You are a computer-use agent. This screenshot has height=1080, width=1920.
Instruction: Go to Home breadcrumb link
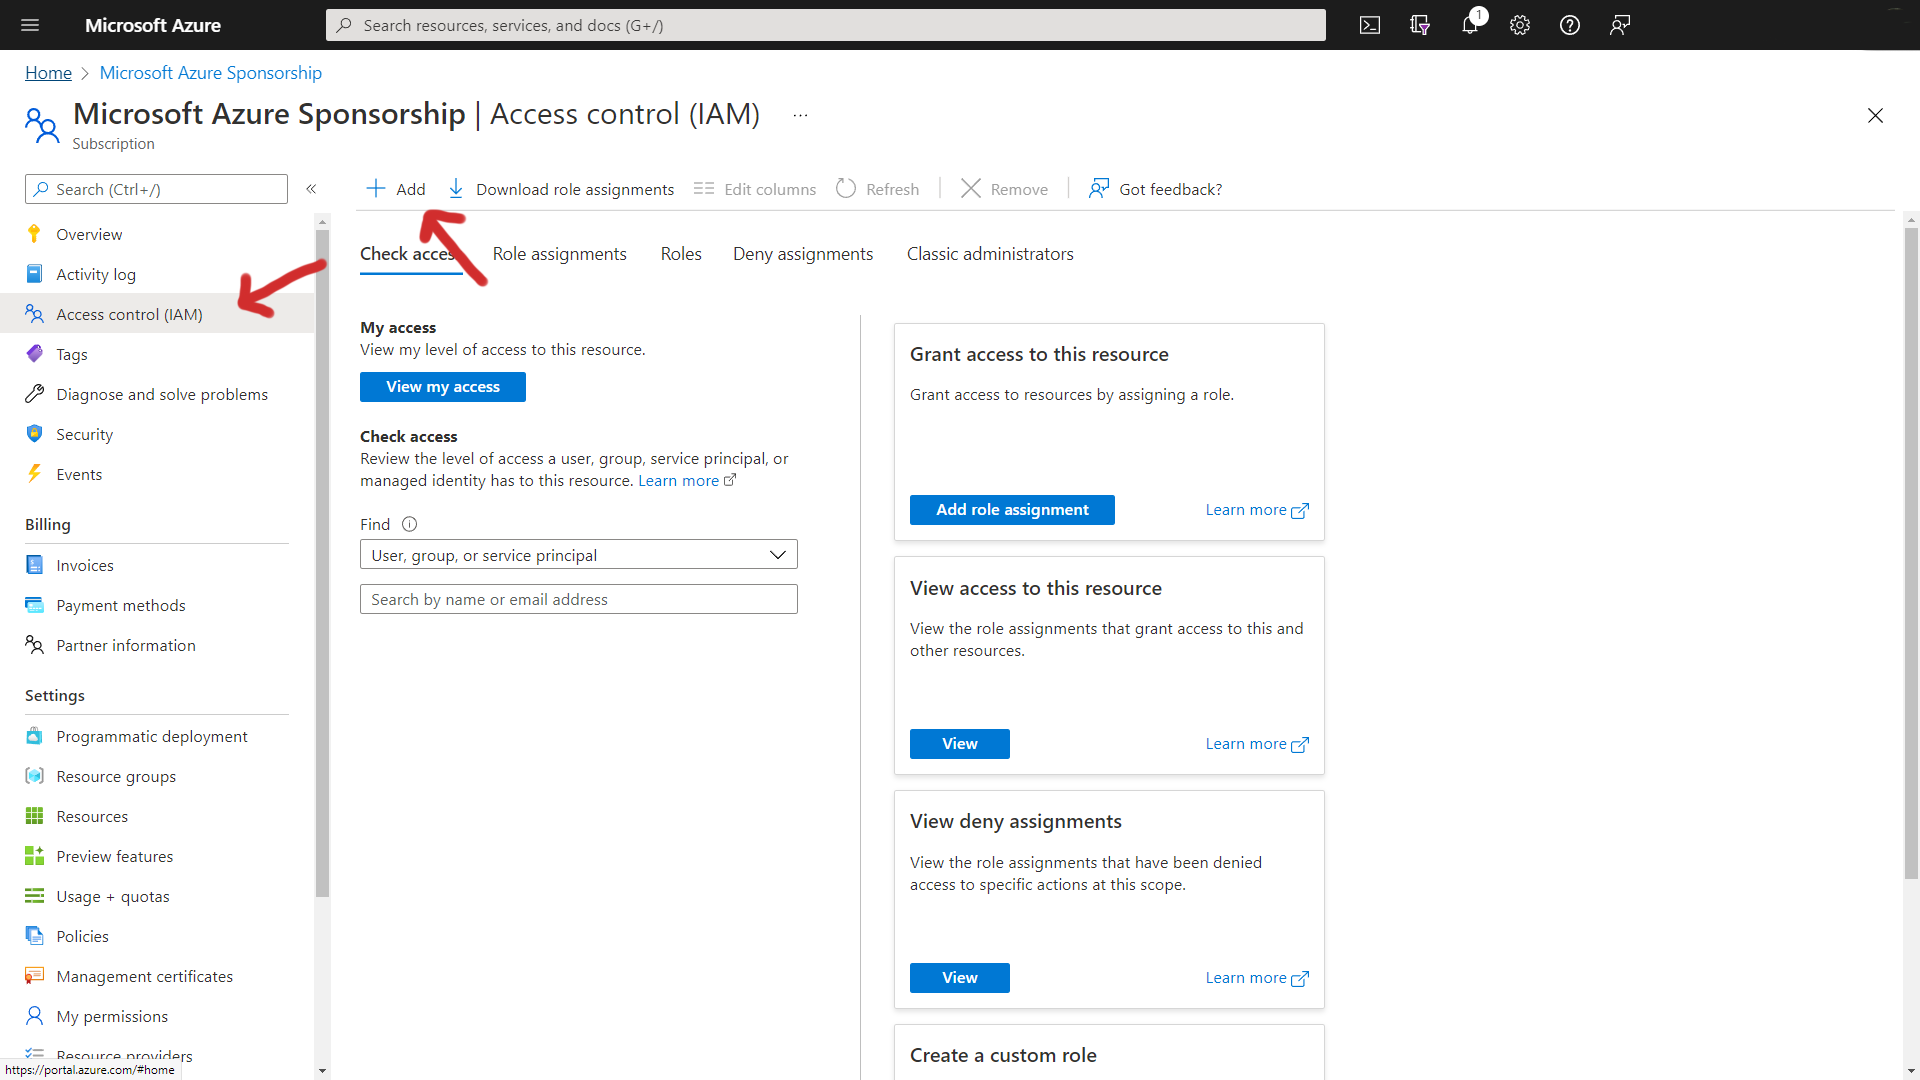[x=48, y=73]
